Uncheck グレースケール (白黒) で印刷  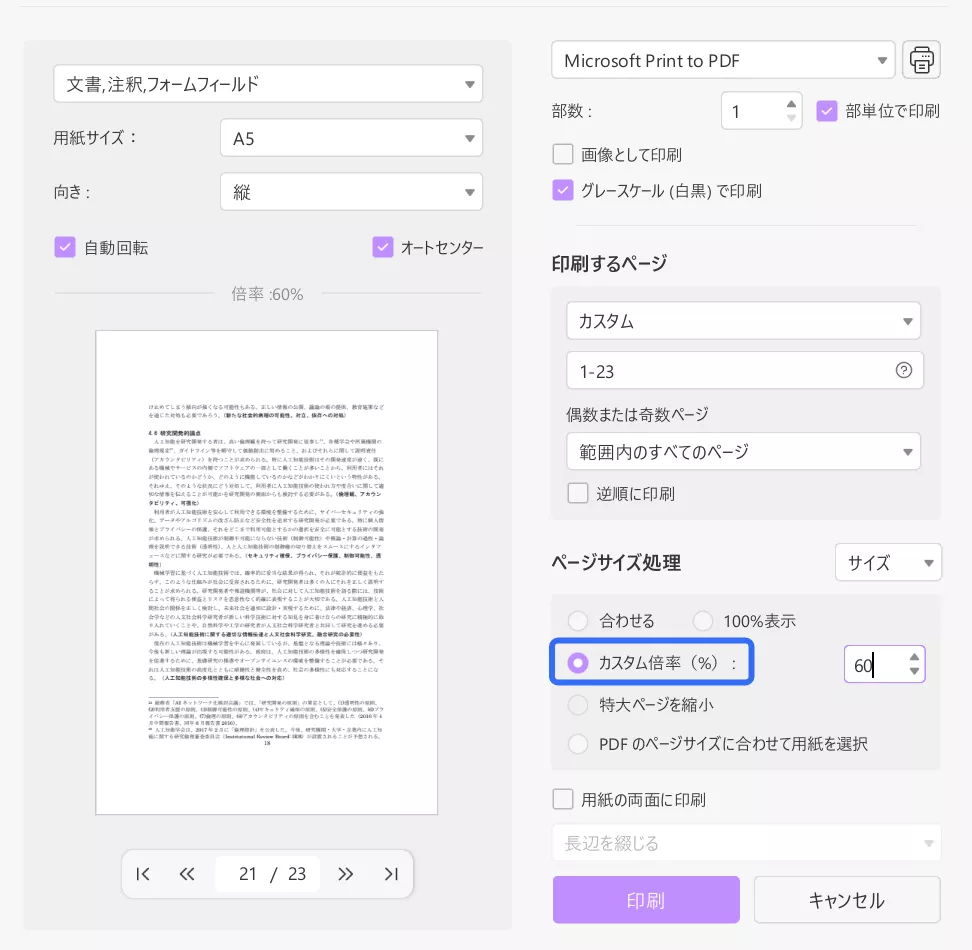563,190
